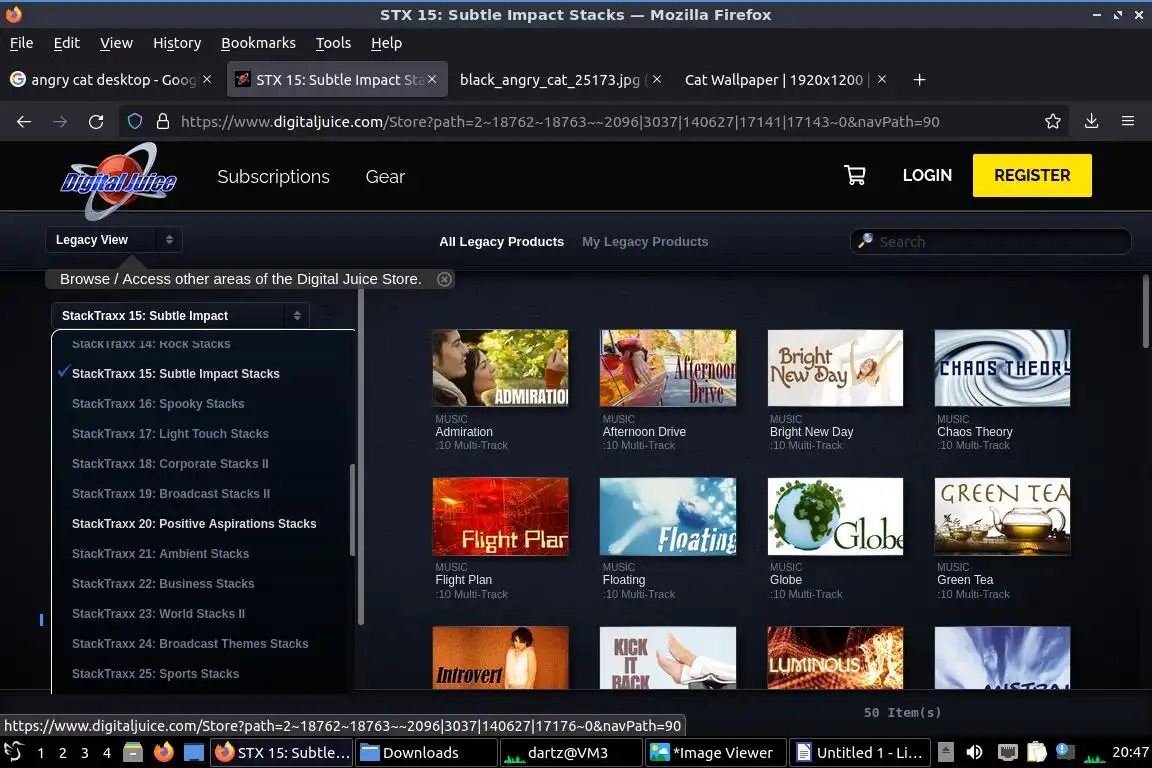Click the LOGIN link
The image size is (1152, 768).
tap(927, 175)
